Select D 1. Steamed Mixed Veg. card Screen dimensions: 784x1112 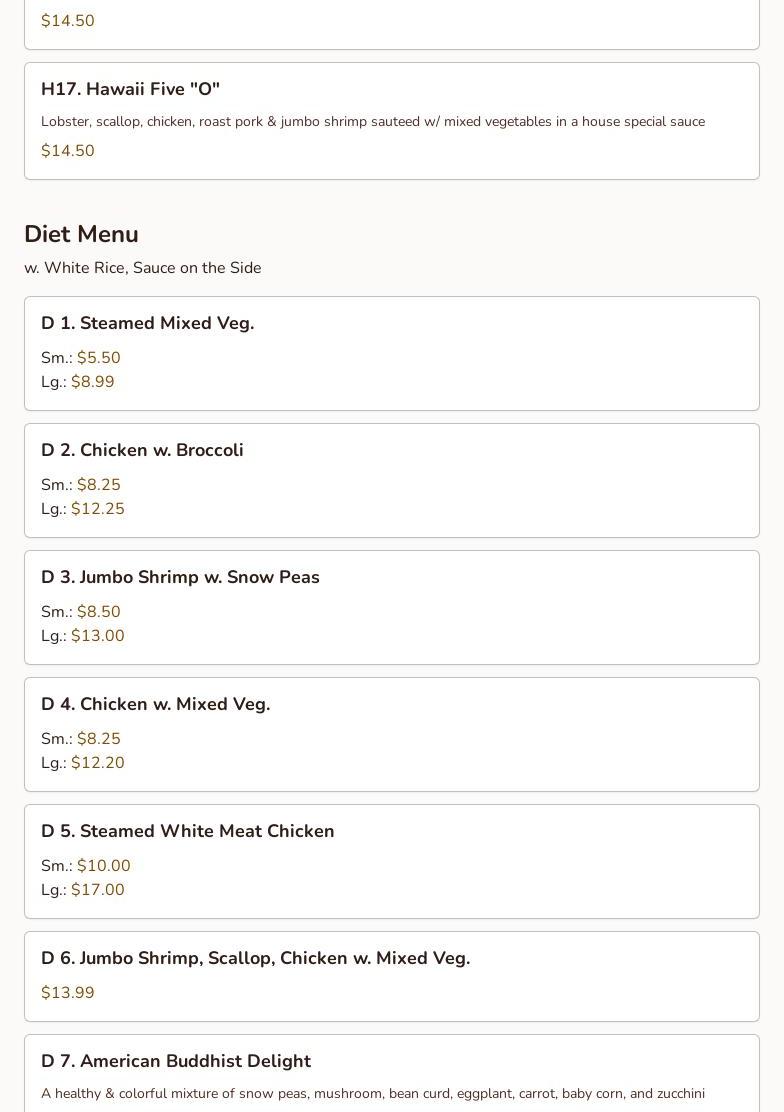[x=392, y=353]
